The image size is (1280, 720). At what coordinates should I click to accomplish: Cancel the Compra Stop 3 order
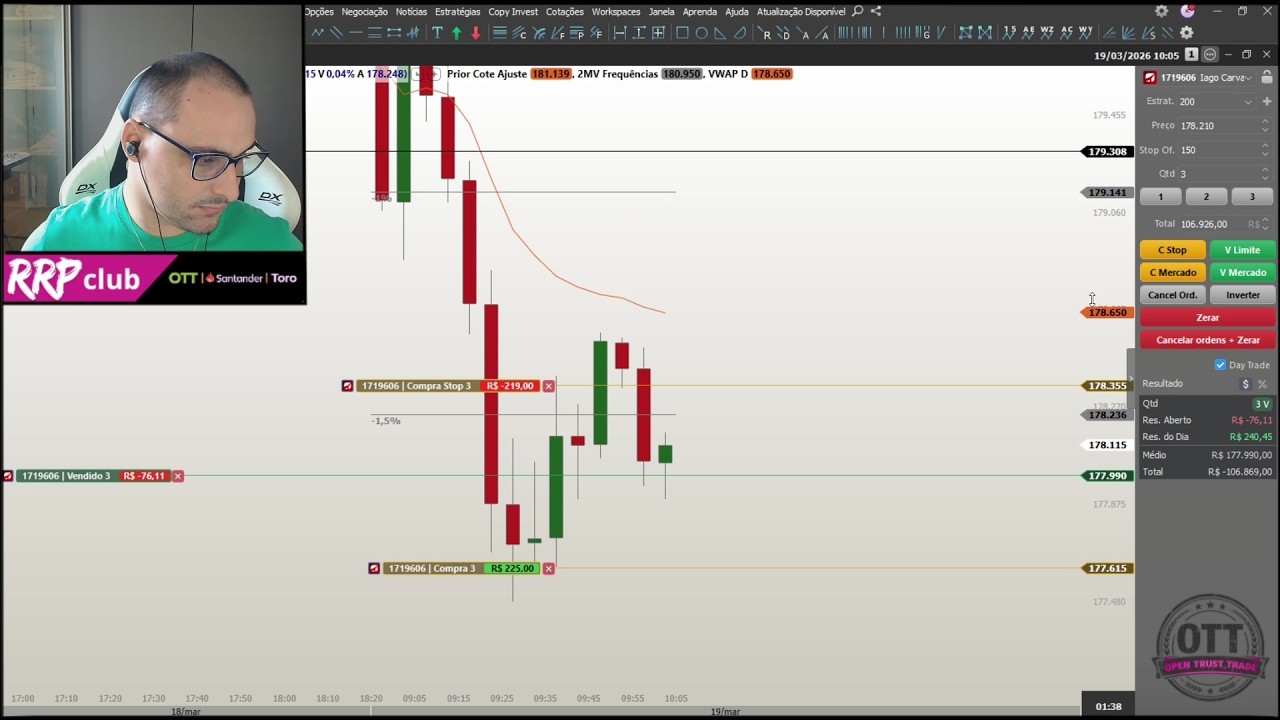click(x=548, y=386)
